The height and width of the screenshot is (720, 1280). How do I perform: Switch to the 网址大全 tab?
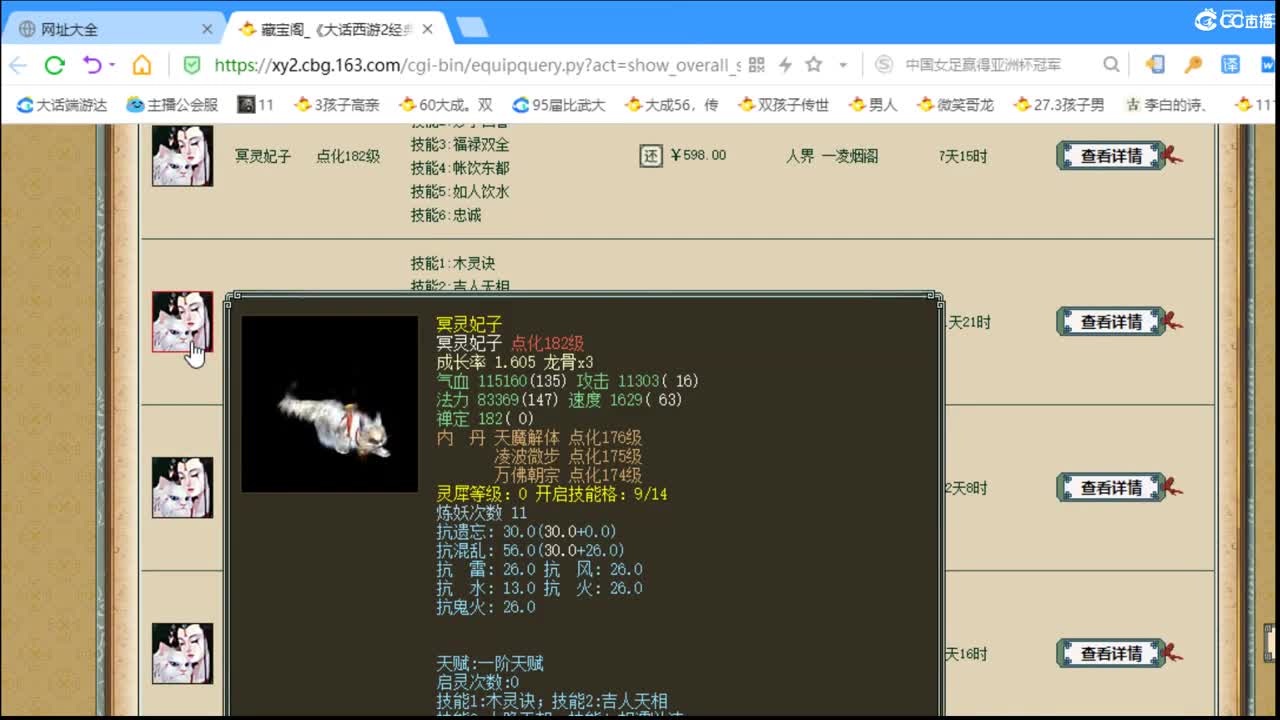tap(115, 29)
